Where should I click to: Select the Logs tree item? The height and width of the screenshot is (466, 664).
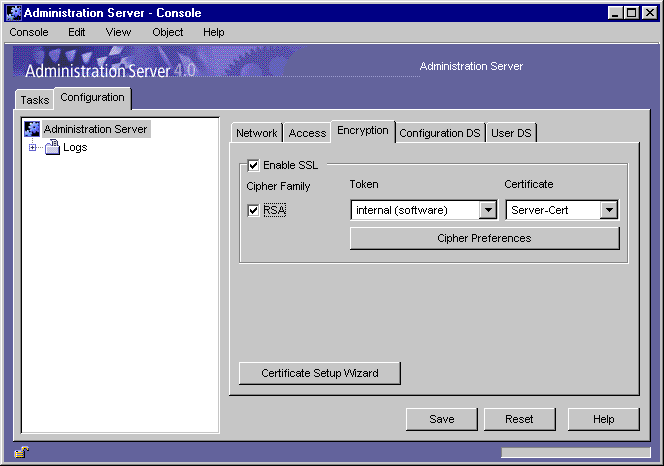pos(75,147)
